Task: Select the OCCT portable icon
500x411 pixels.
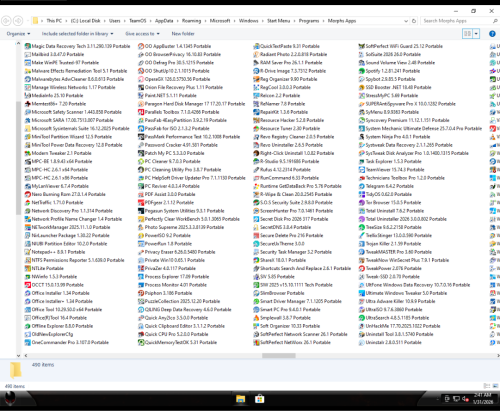Action: coord(28,285)
